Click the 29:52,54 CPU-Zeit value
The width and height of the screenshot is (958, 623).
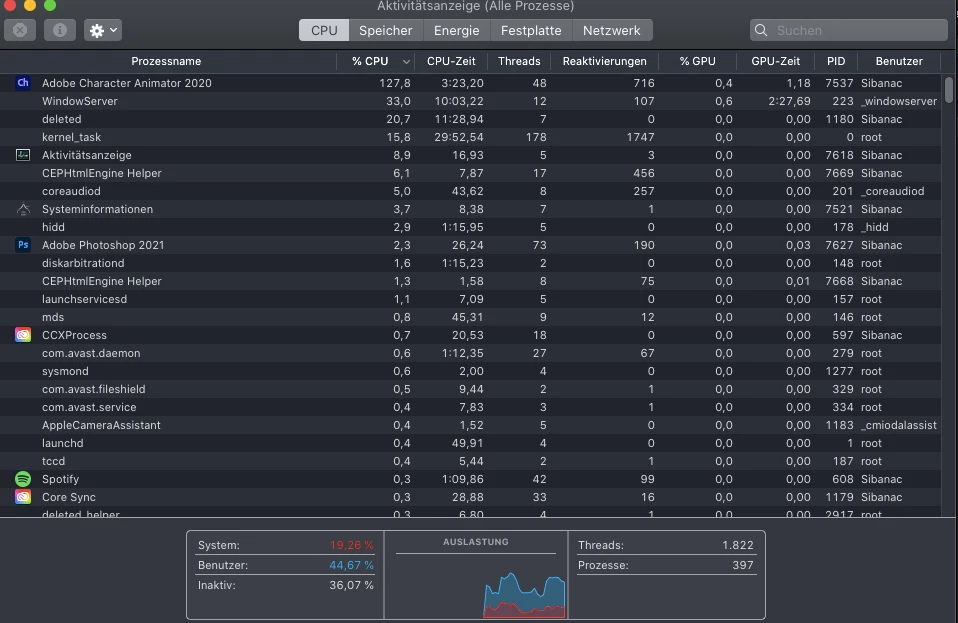point(459,137)
